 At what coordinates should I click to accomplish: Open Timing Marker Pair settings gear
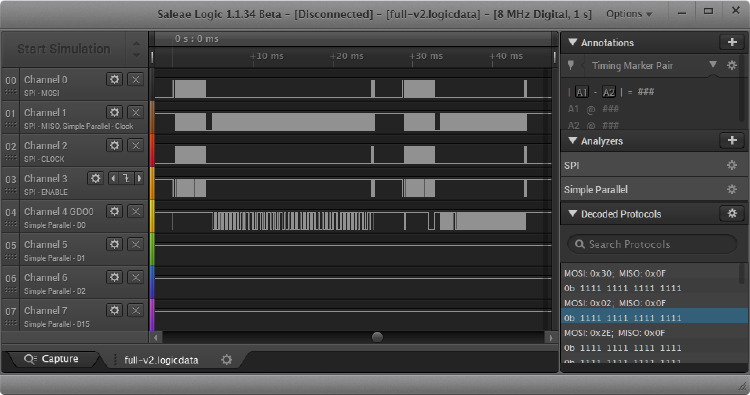pyautogui.click(x=732, y=66)
